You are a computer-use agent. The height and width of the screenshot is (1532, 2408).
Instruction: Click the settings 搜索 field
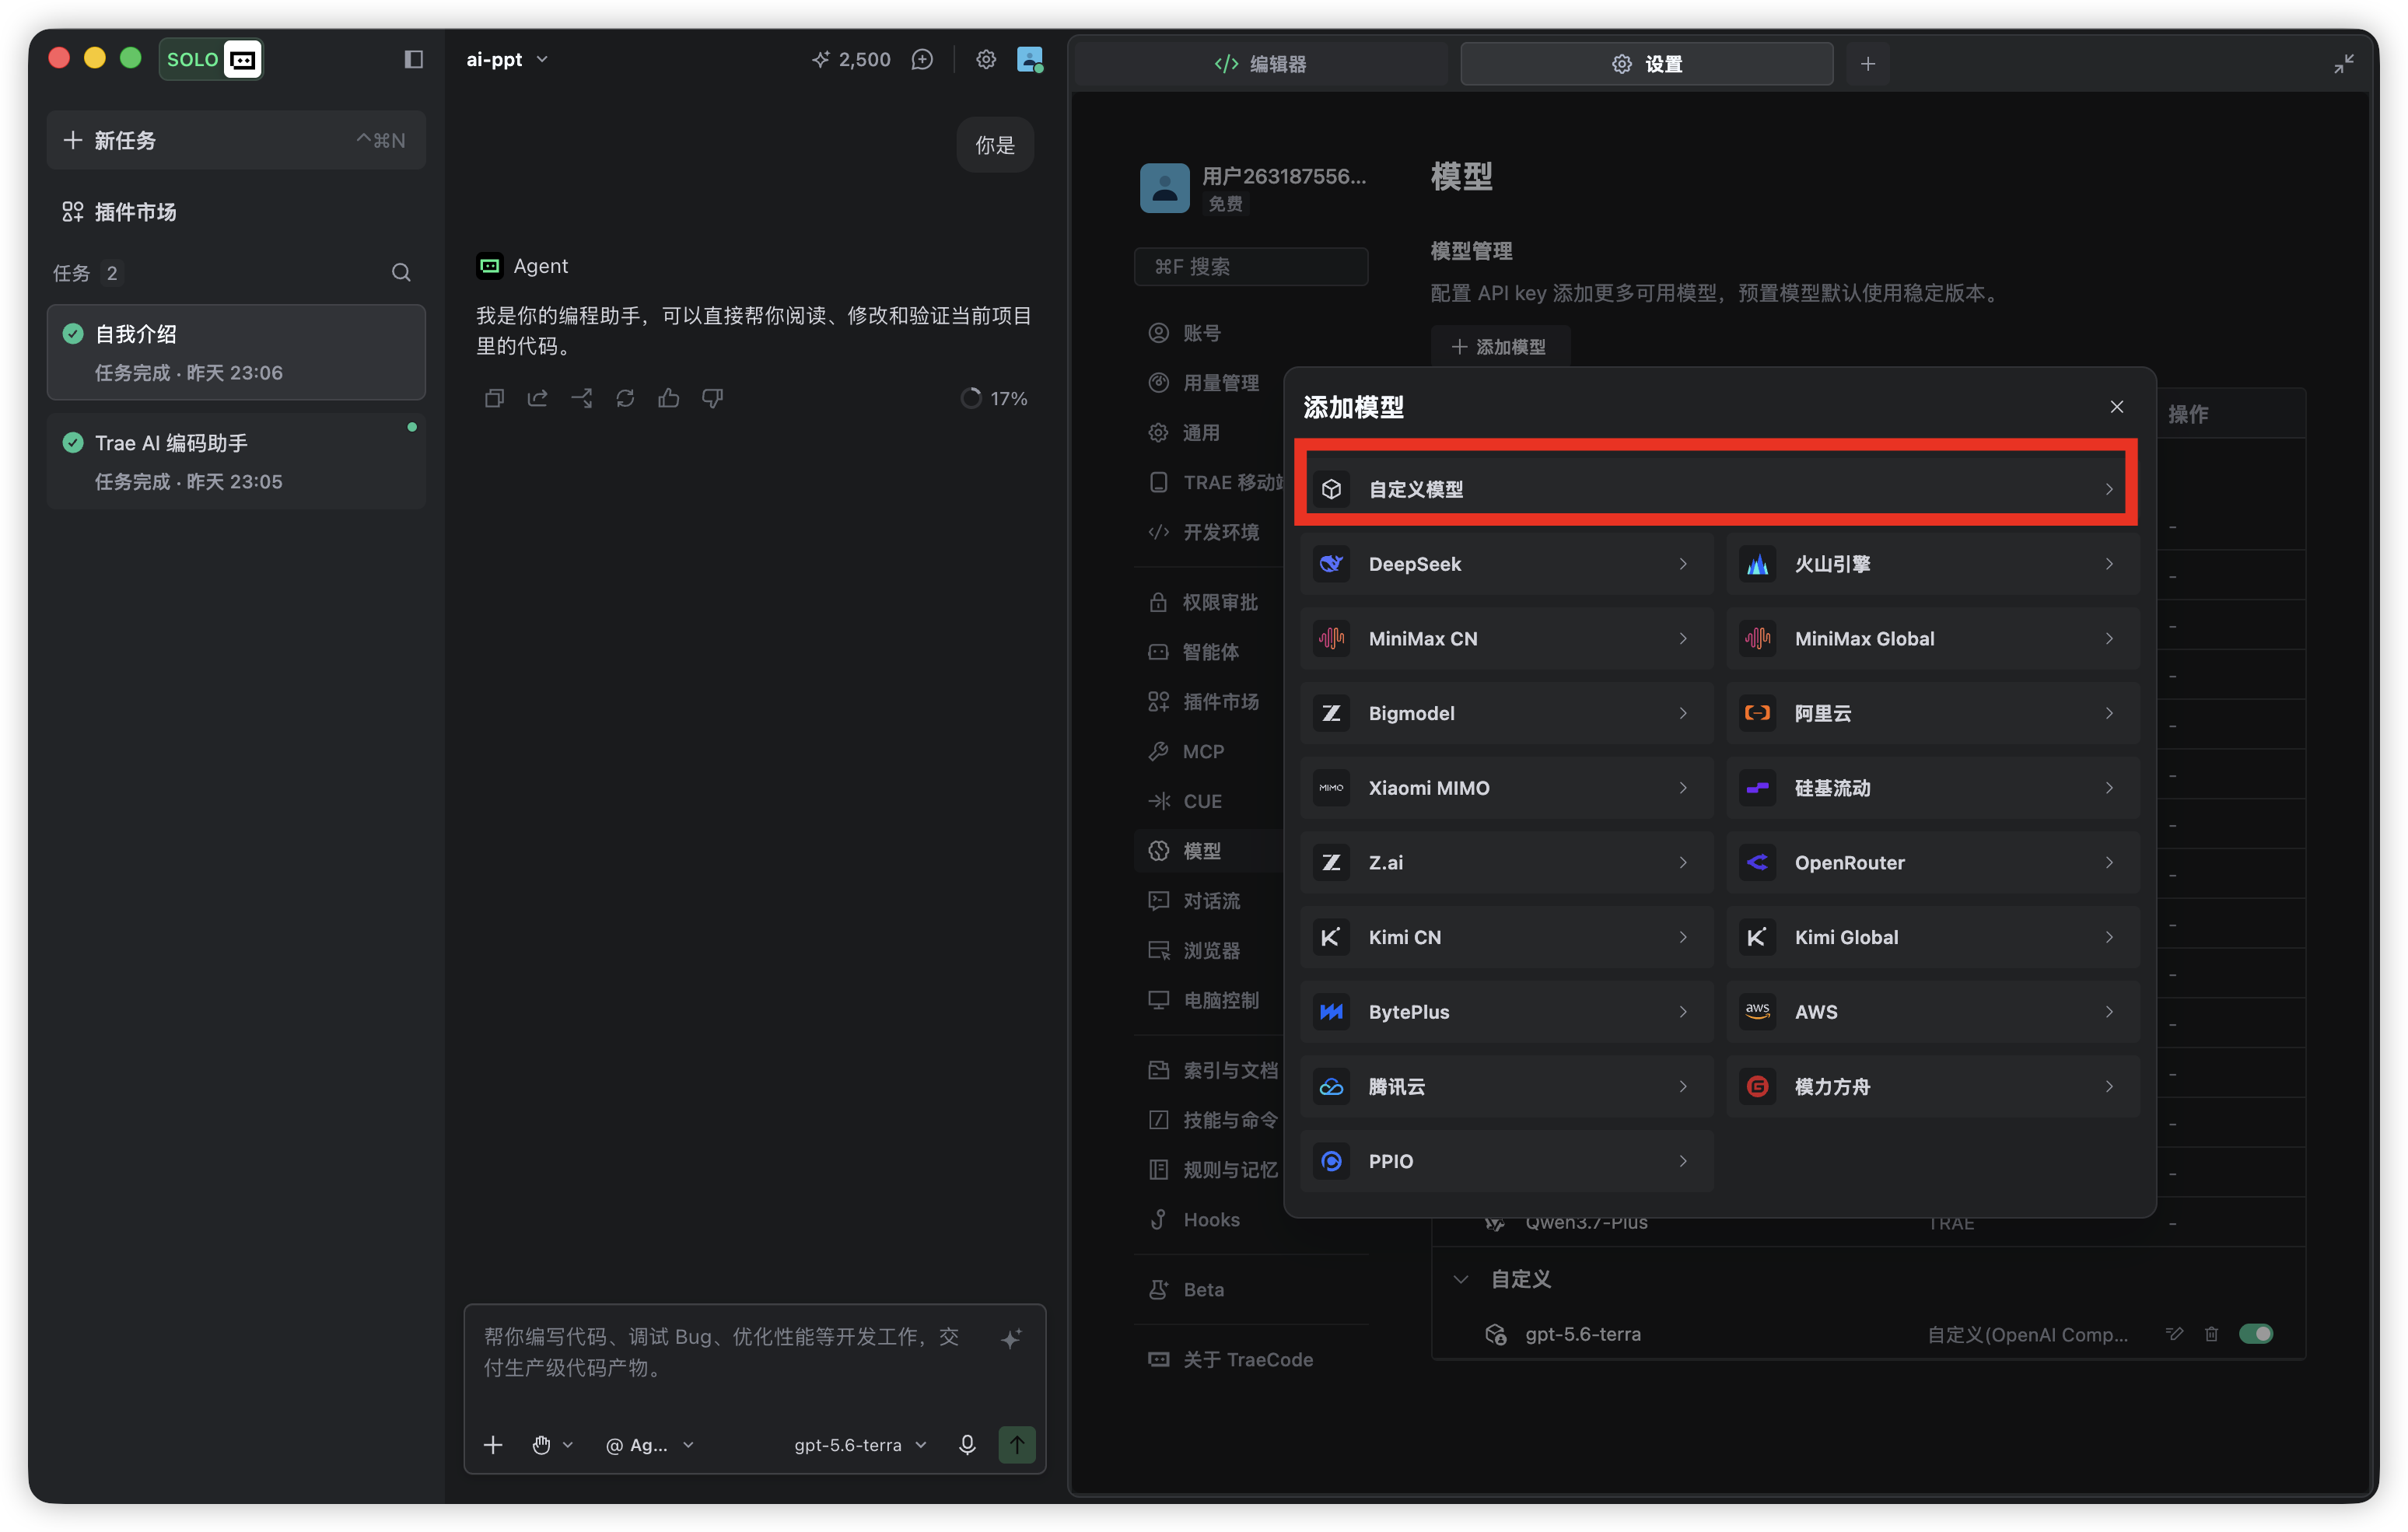point(1251,266)
